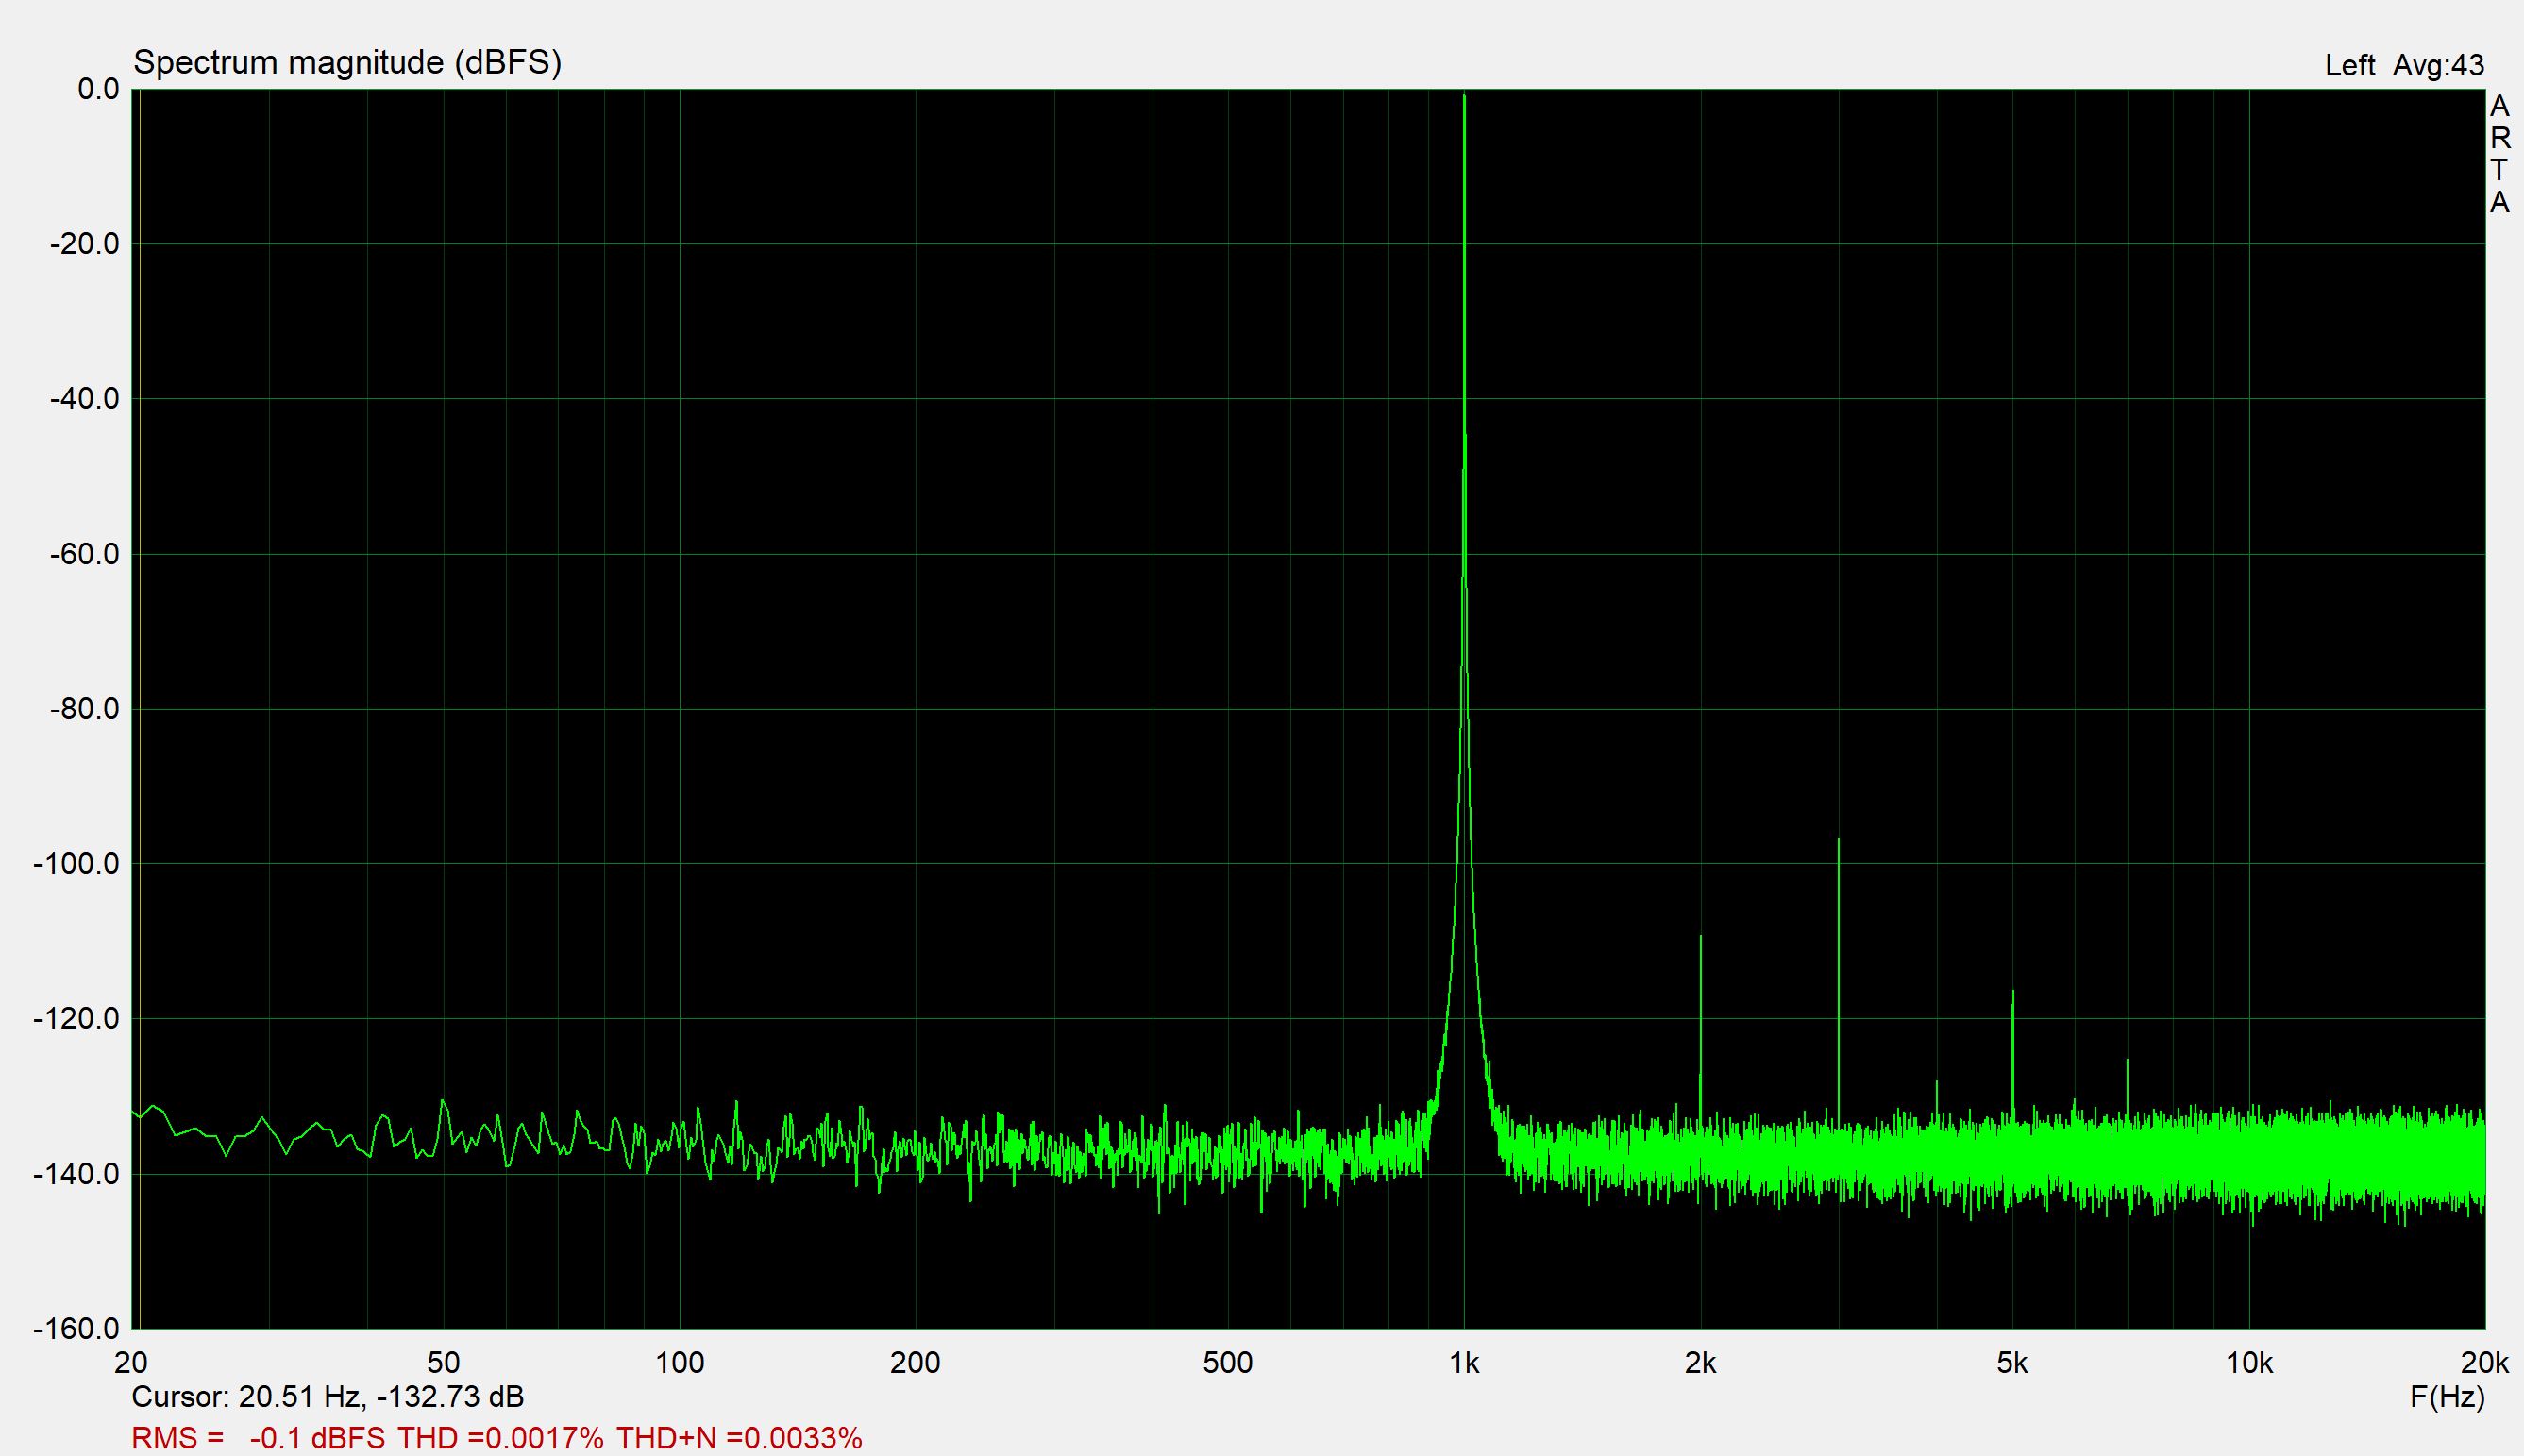Click the '2k' frequency axis label
Image resolution: width=2524 pixels, height=1456 pixels.
click(1700, 1362)
